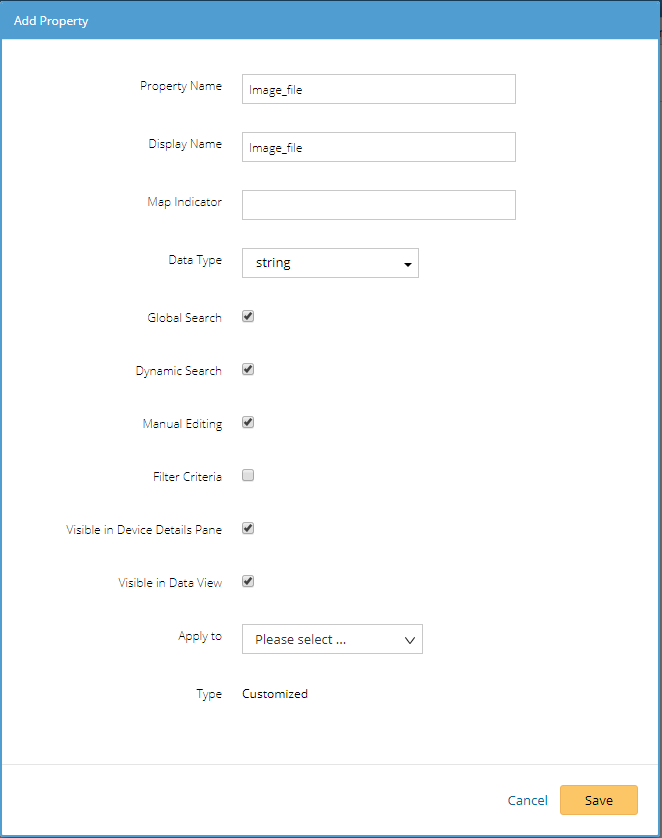
Task: Click the empty Map Indicator field
Action: (x=378, y=205)
